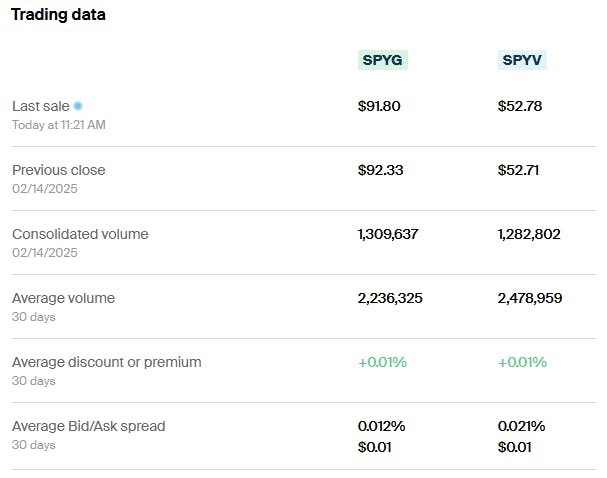The height and width of the screenshot is (478, 607).
Task: Click SPYV bid/ask spread 0.021%
Action: point(521,426)
